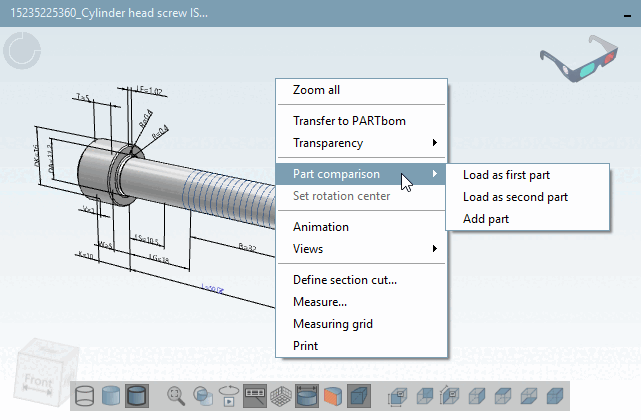
Task: Click the circular progress indicator icon
Action: 22,51
